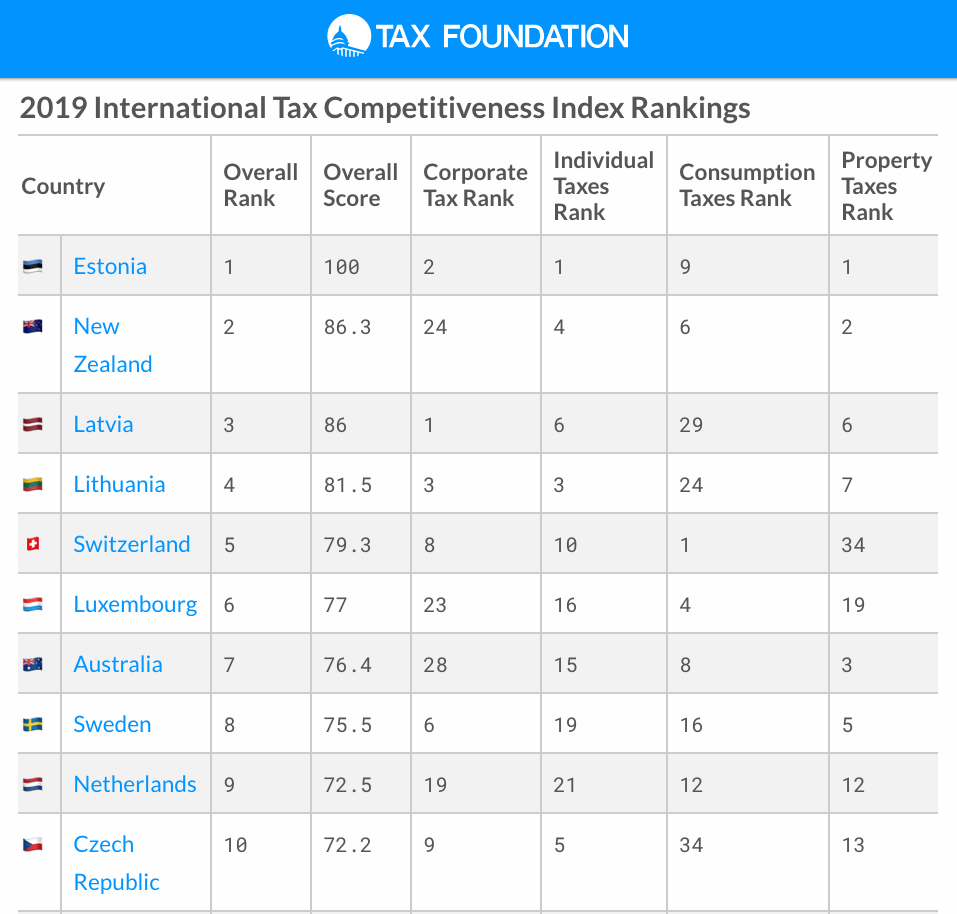Open the Switzerland link

click(x=132, y=544)
